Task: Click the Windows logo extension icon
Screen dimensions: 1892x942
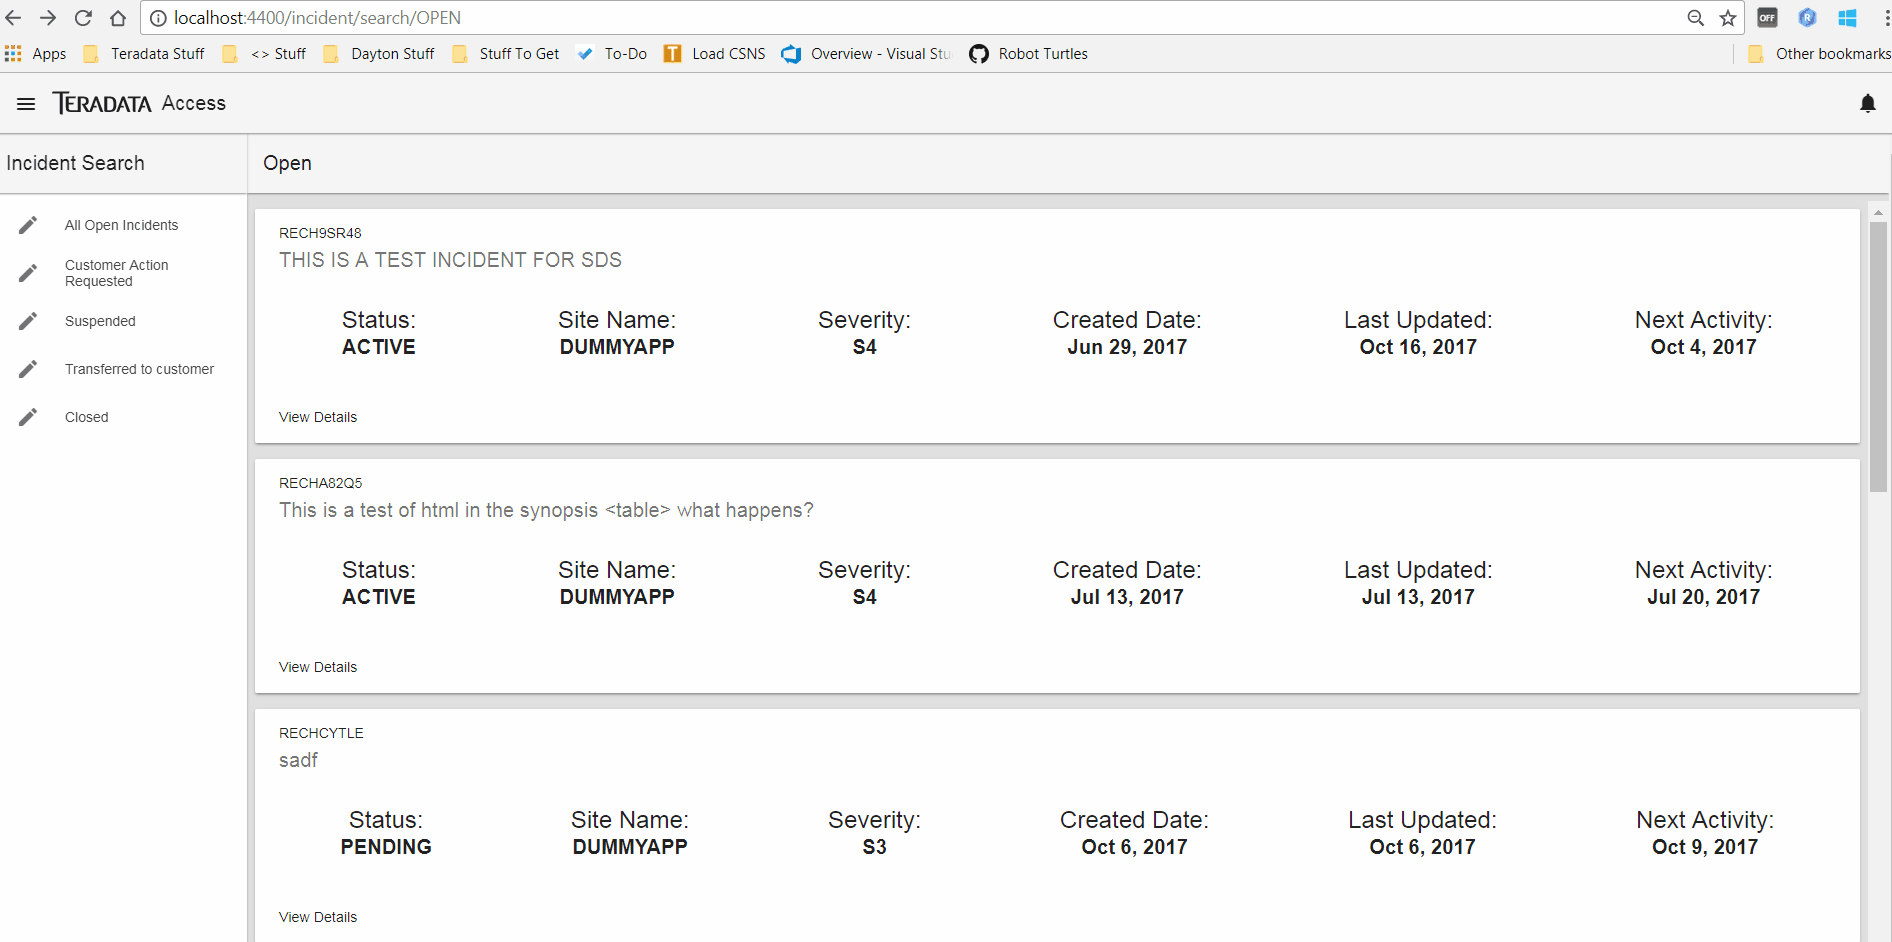Action: 1847,18
